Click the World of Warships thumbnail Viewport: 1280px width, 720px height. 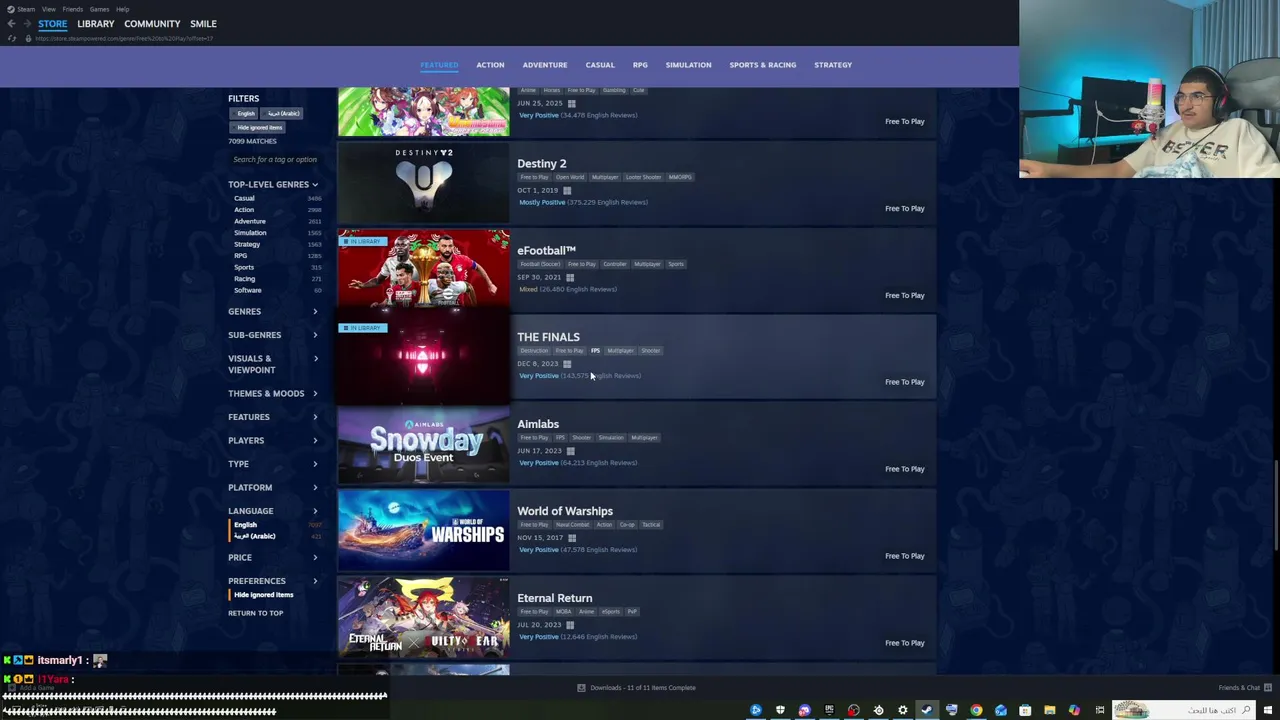(x=424, y=530)
